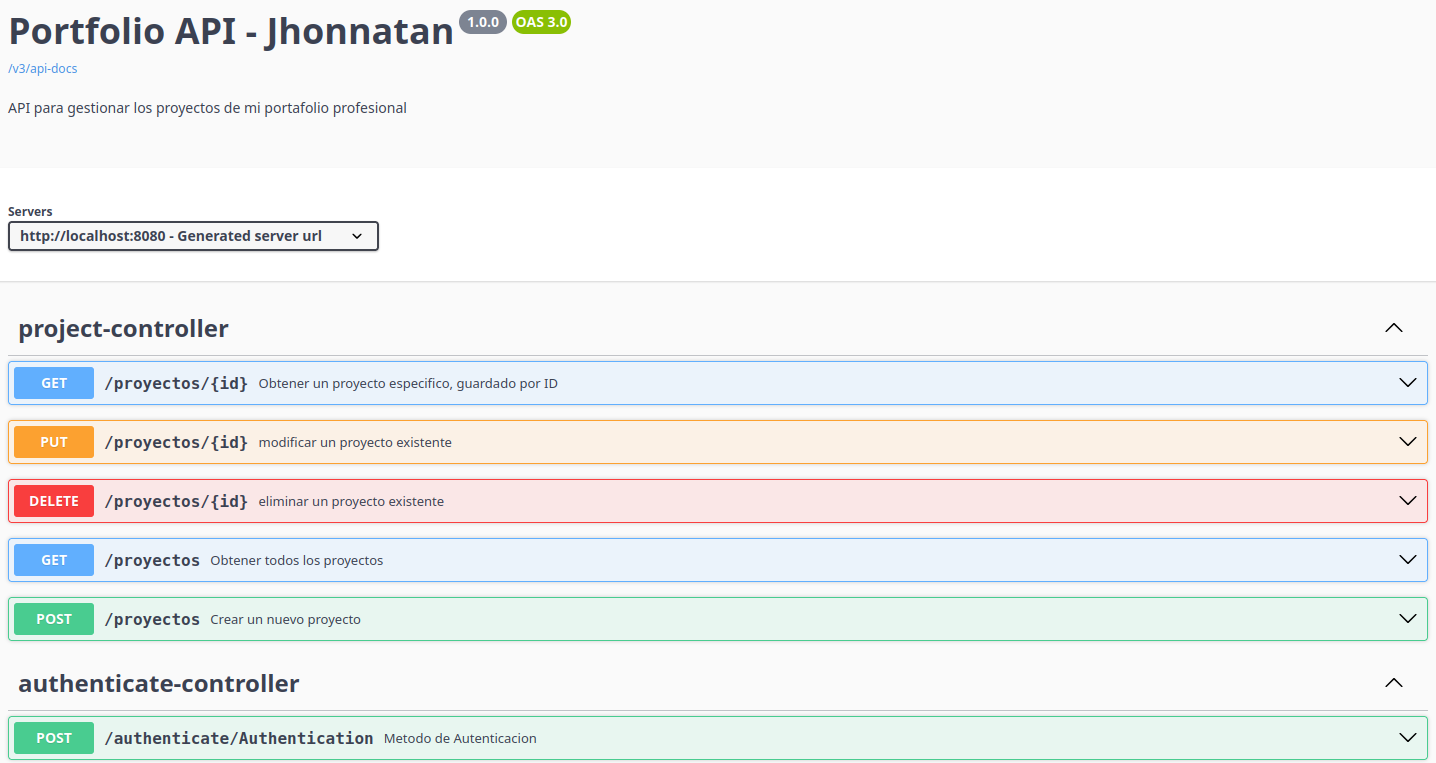Viewport: 1436px width, 763px height.
Task: Expand arrow on GET /proyectos row
Action: pos(1407,560)
